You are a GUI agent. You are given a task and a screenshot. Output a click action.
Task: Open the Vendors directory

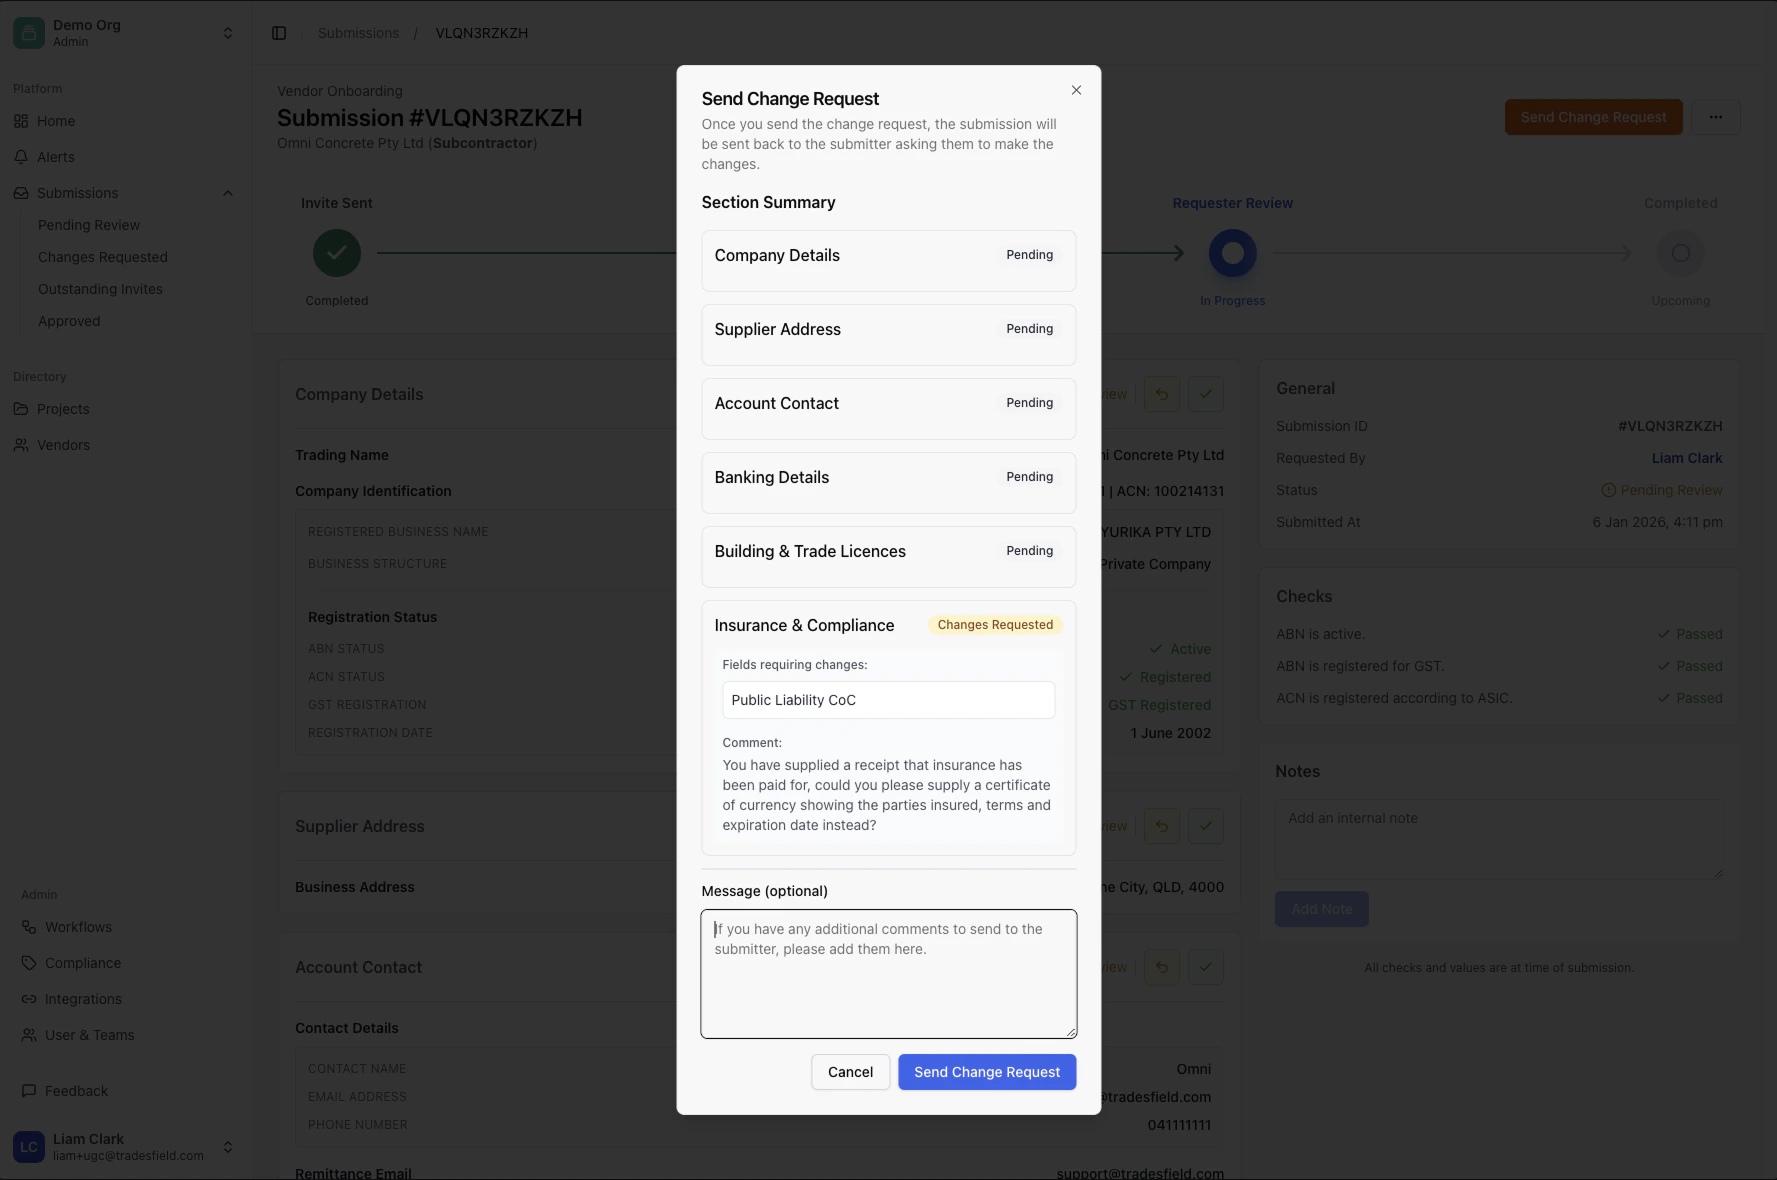63,444
